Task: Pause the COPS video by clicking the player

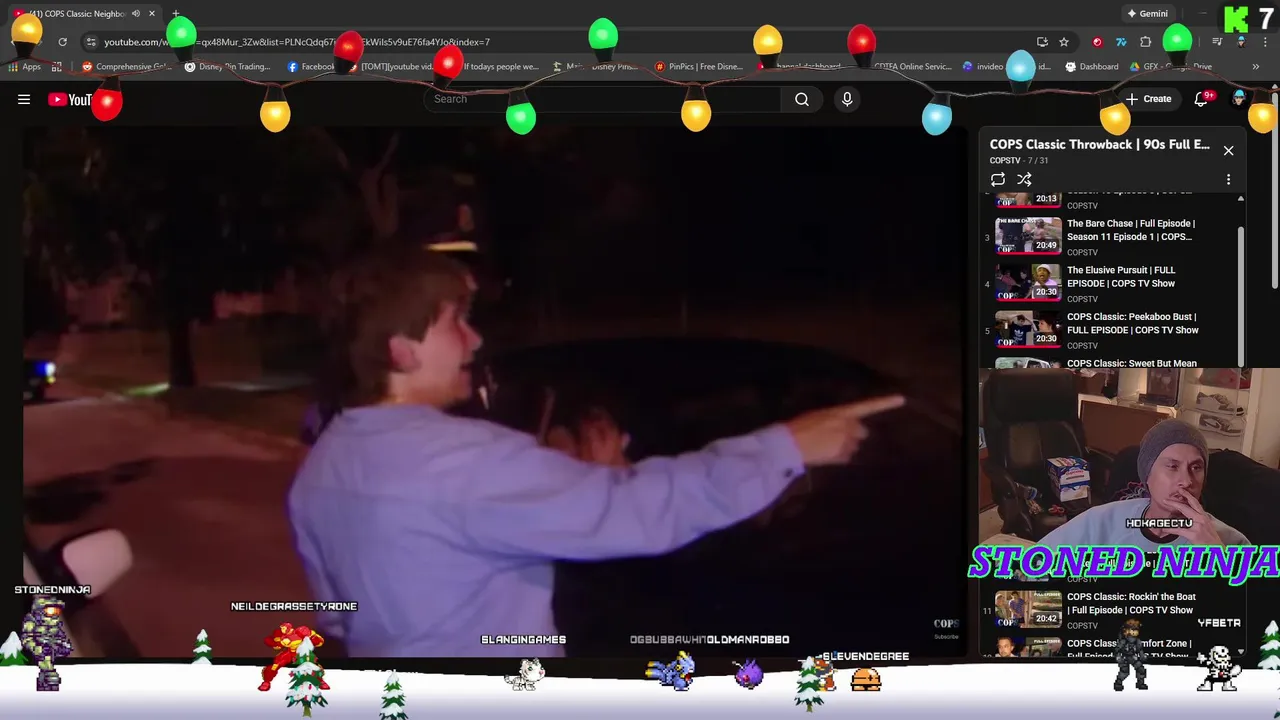Action: click(x=494, y=390)
